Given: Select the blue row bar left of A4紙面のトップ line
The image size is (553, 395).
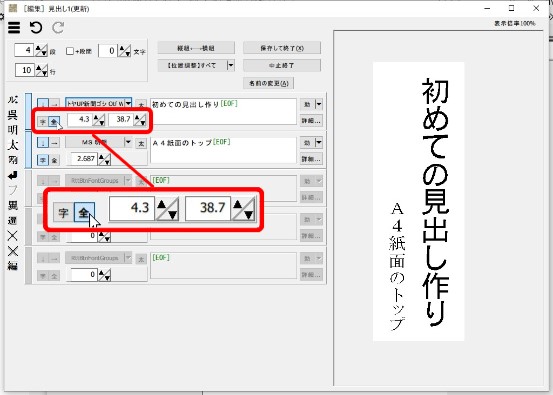Looking at the screenshot, I should pyautogui.click(x=29, y=150).
